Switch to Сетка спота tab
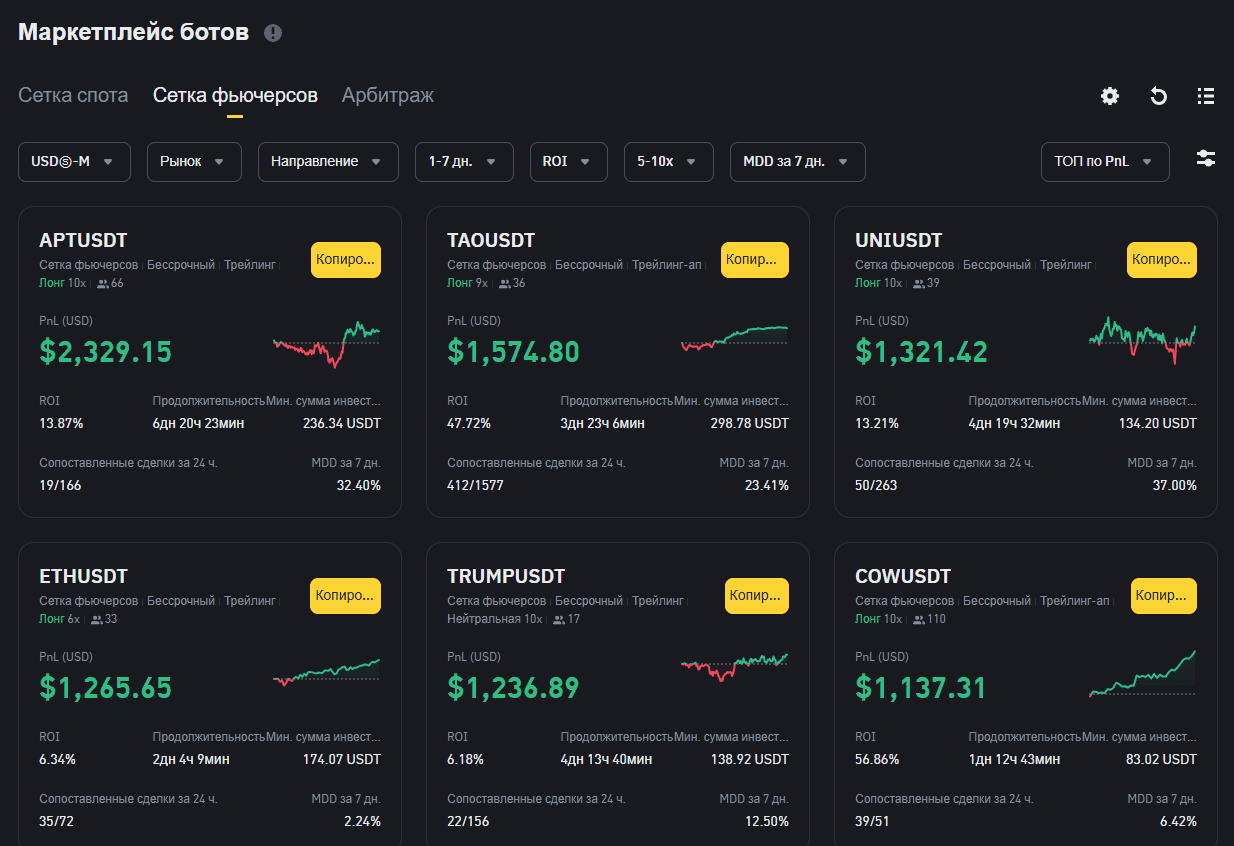The height and width of the screenshot is (846, 1234). click(73, 96)
